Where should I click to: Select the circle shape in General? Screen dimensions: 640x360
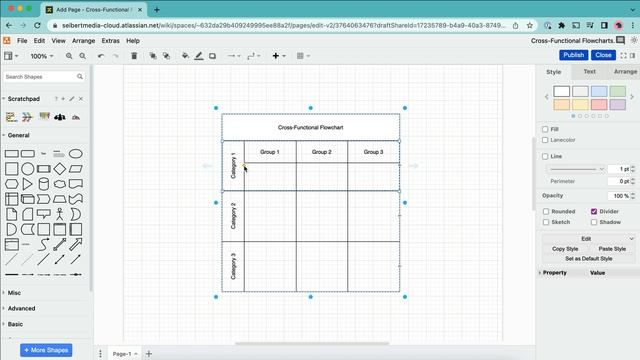coord(27,169)
